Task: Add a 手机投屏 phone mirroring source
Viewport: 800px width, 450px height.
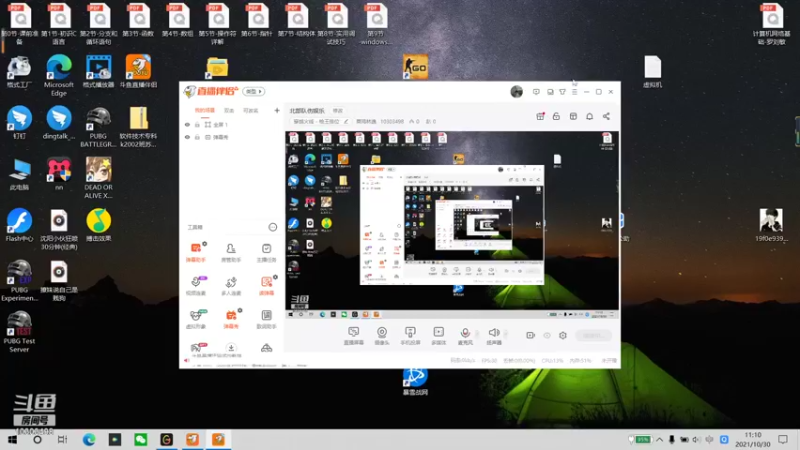Action: tap(410, 336)
